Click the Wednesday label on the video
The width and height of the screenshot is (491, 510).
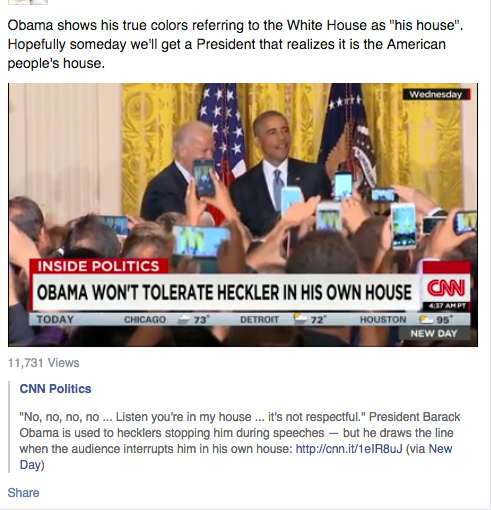(x=436, y=94)
